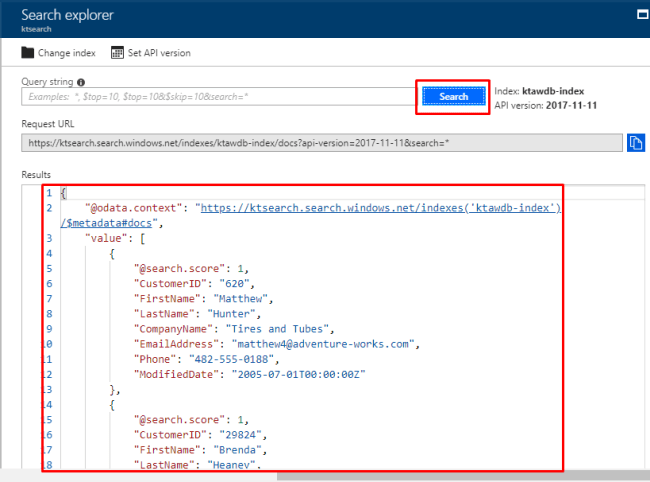Select the CustomerID "620" value
Image resolution: width=650 pixels, height=482 pixels.
(x=234, y=284)
